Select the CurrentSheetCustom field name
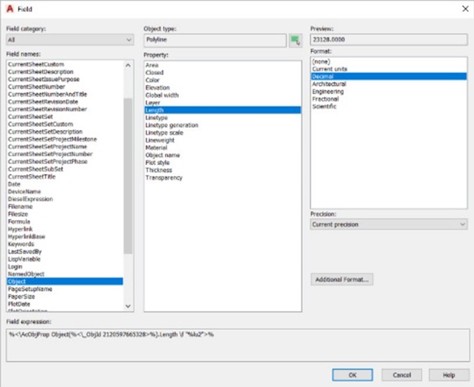This screenshot has width=474, height=387. coord(65,64)
